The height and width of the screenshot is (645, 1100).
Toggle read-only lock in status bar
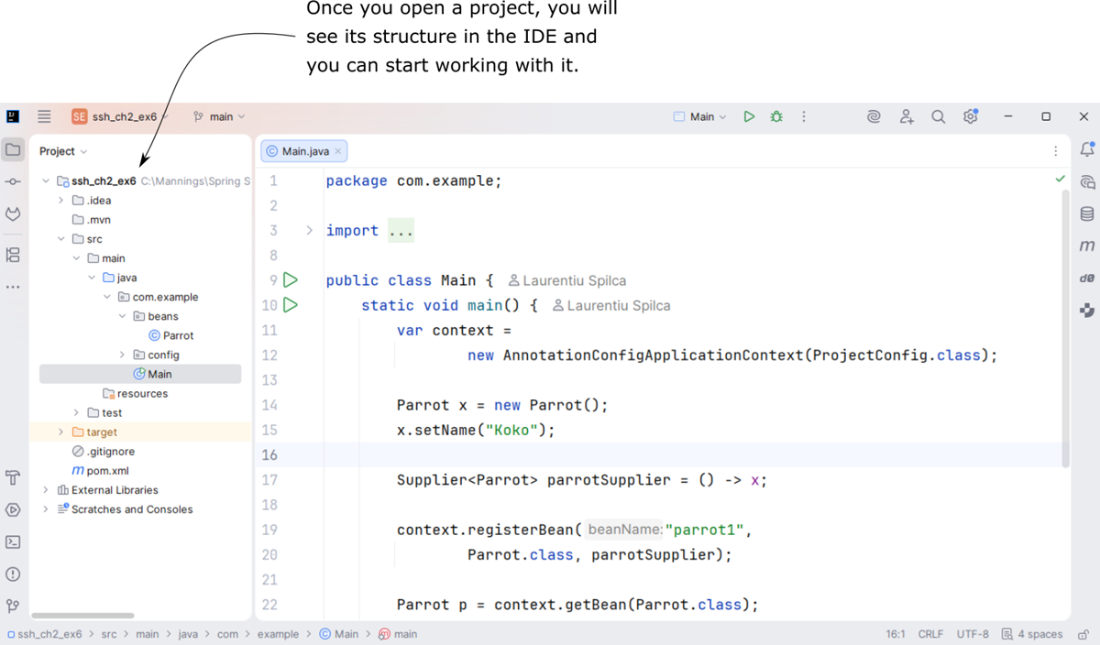[x=1084, y=634]
